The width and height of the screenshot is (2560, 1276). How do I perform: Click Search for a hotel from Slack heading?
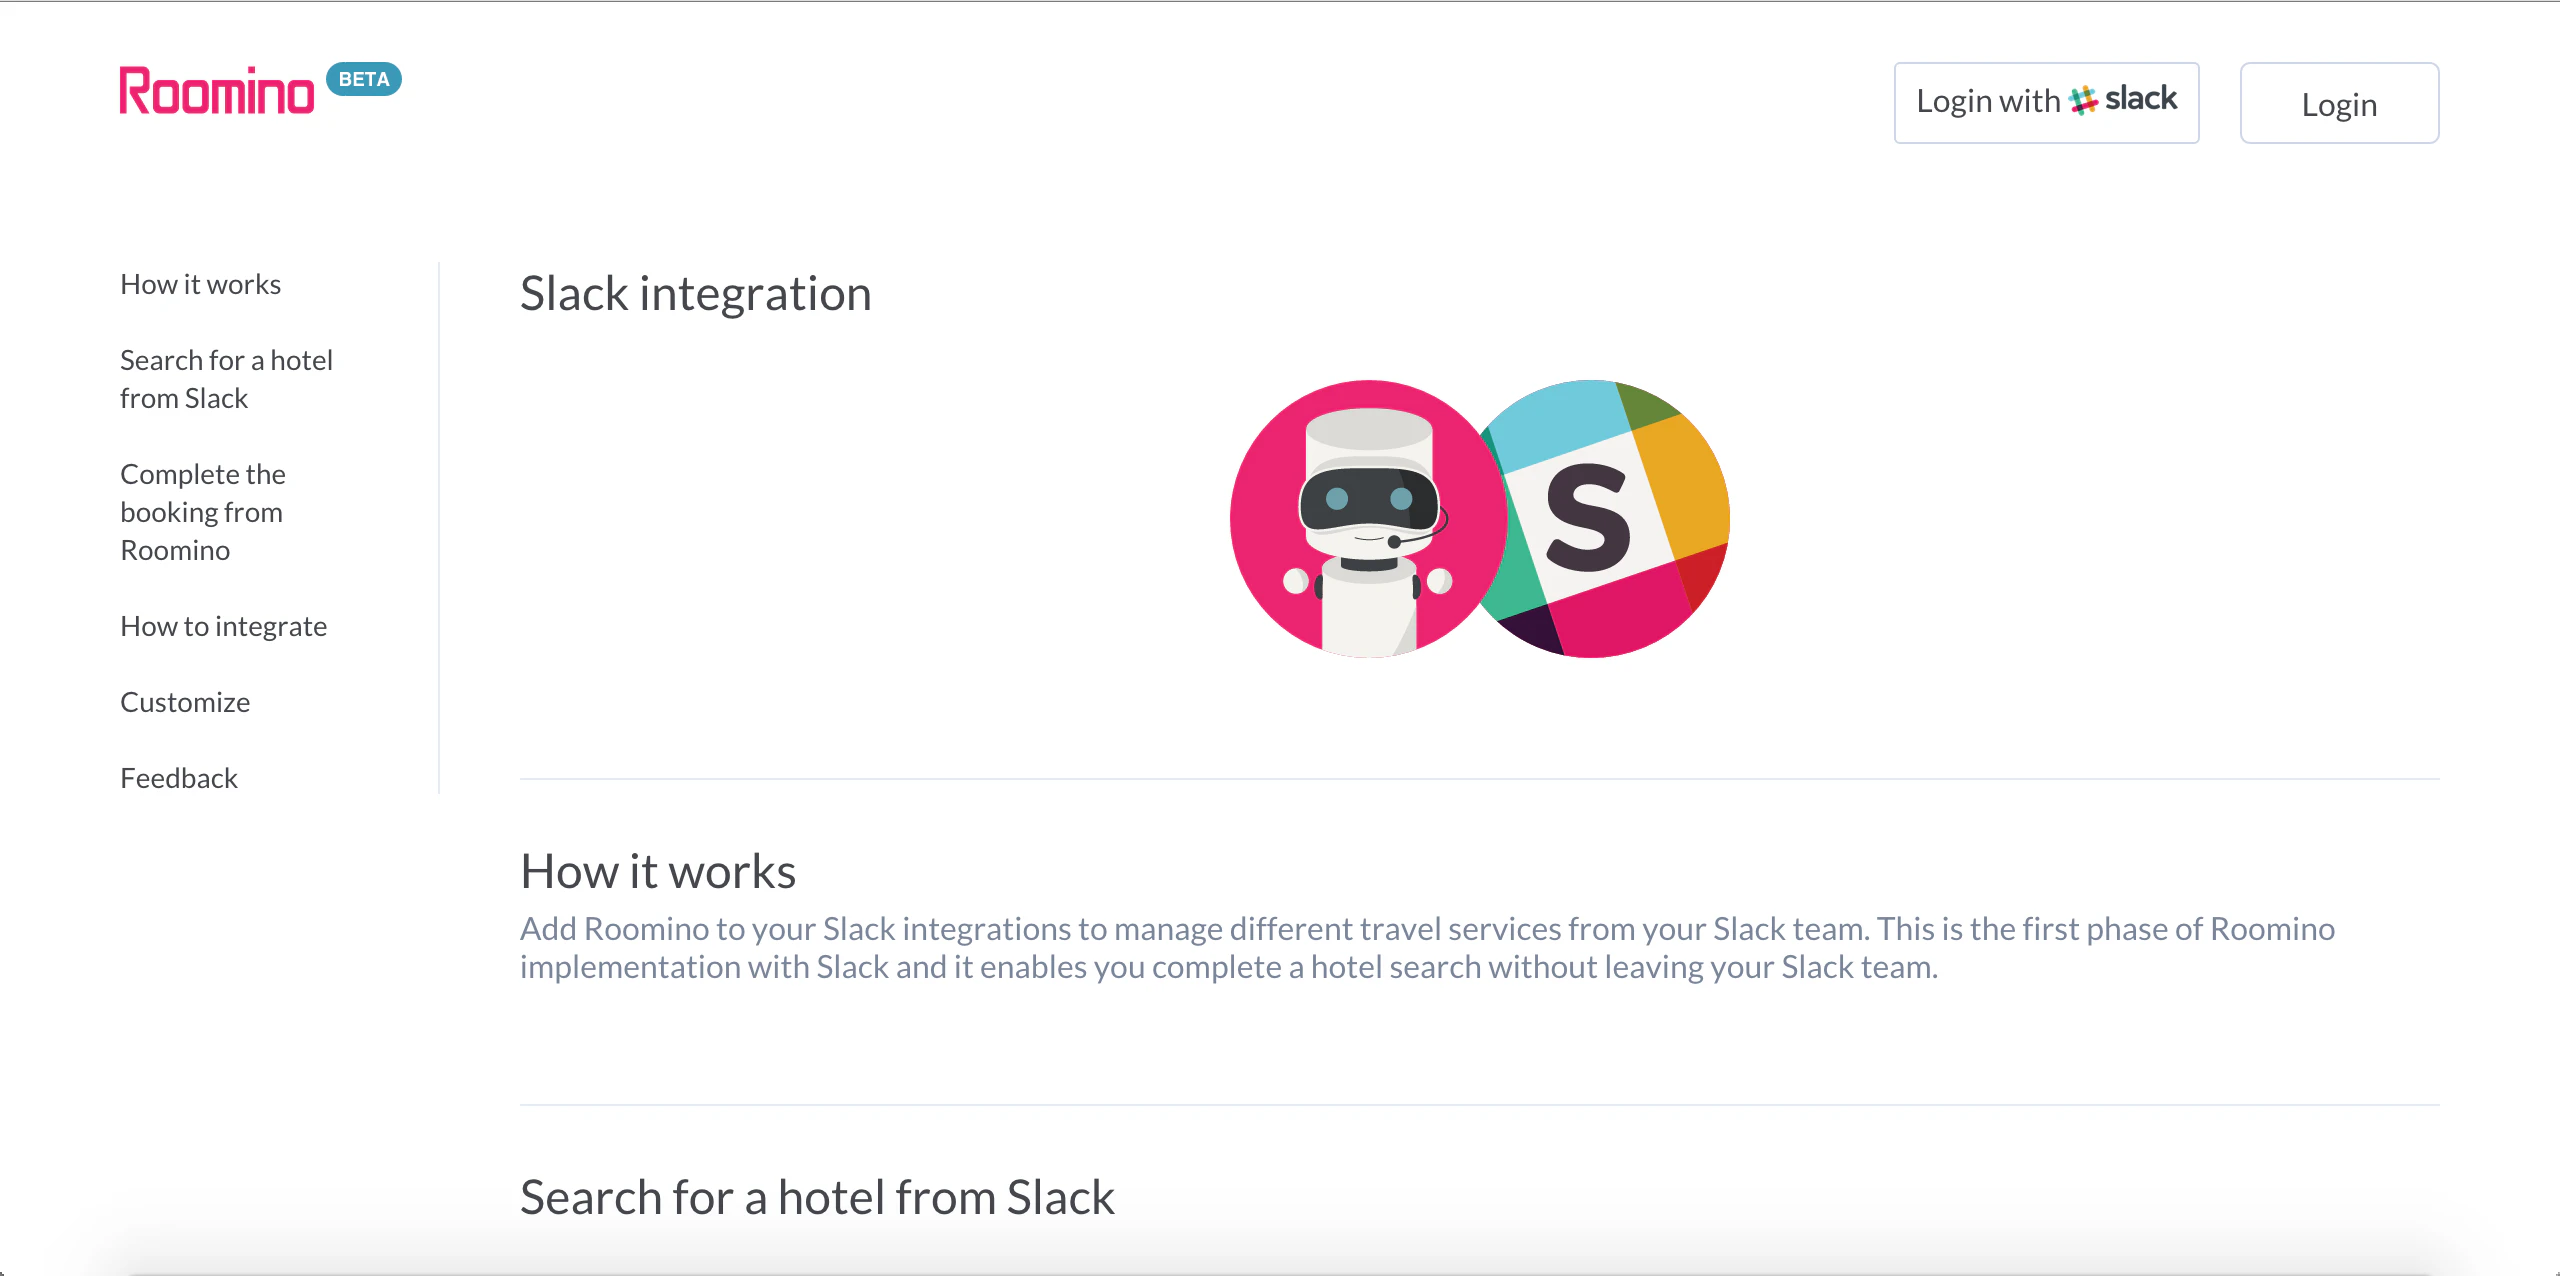pos(817,1197)
